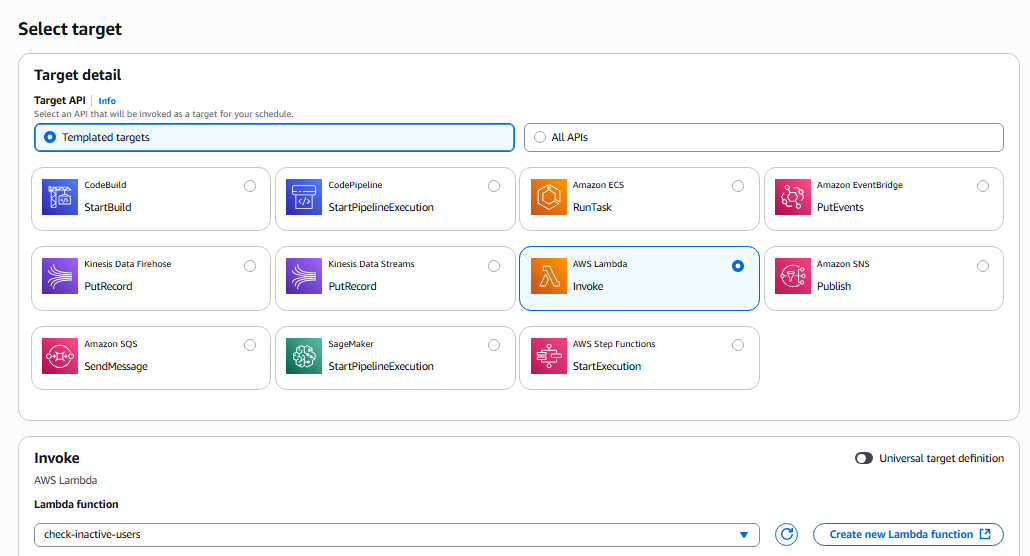The image size is (1030, 556).
Task: Click the Amazon ECS service icon
Action: click(x=549, y=197)
